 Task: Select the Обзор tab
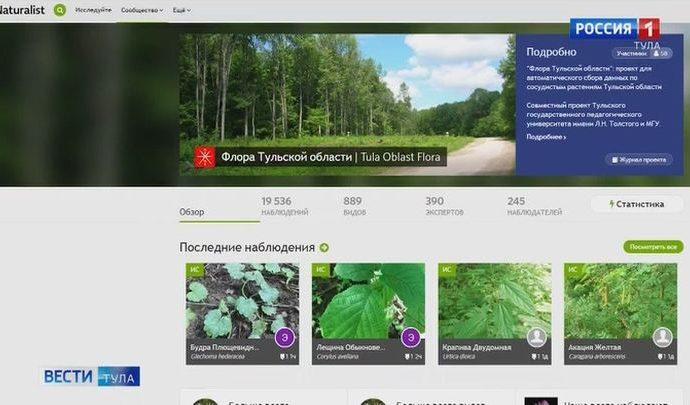tap(192, 212)
